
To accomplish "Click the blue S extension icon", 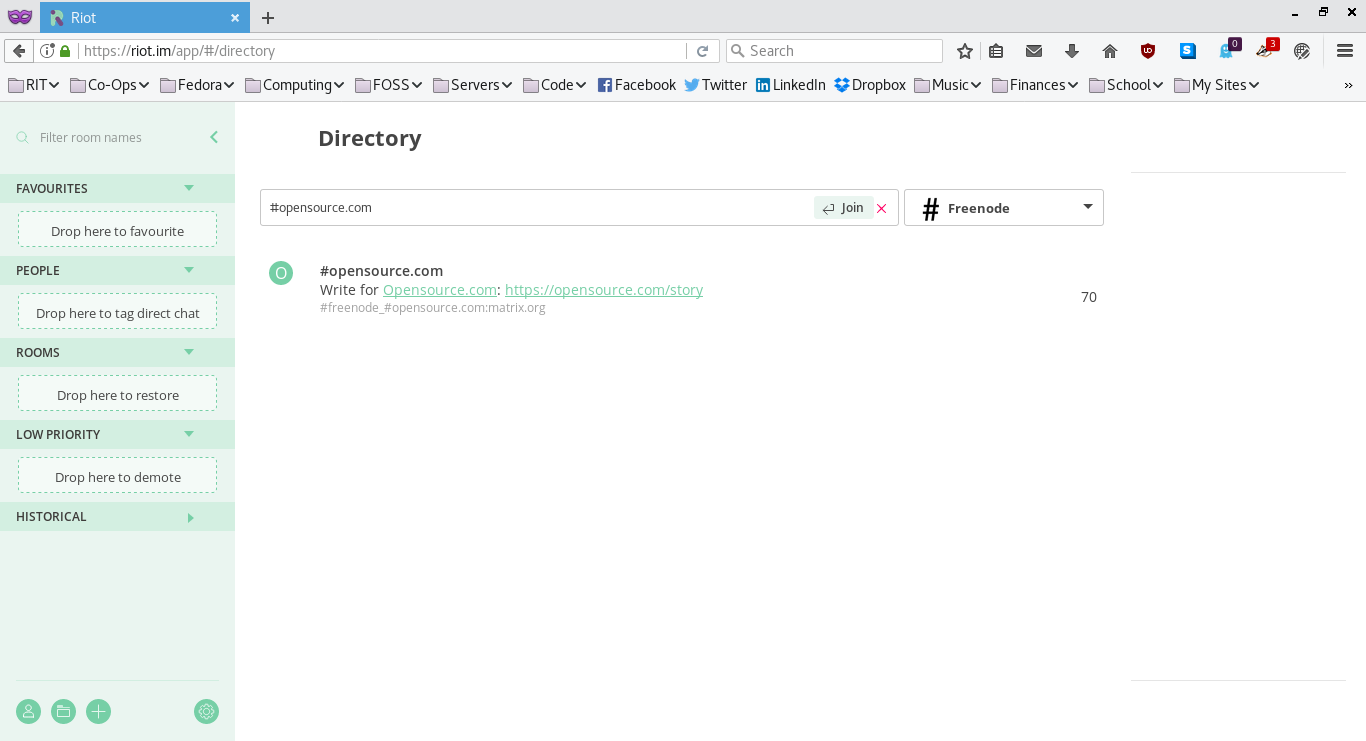I will click(x=1187, y=51).
